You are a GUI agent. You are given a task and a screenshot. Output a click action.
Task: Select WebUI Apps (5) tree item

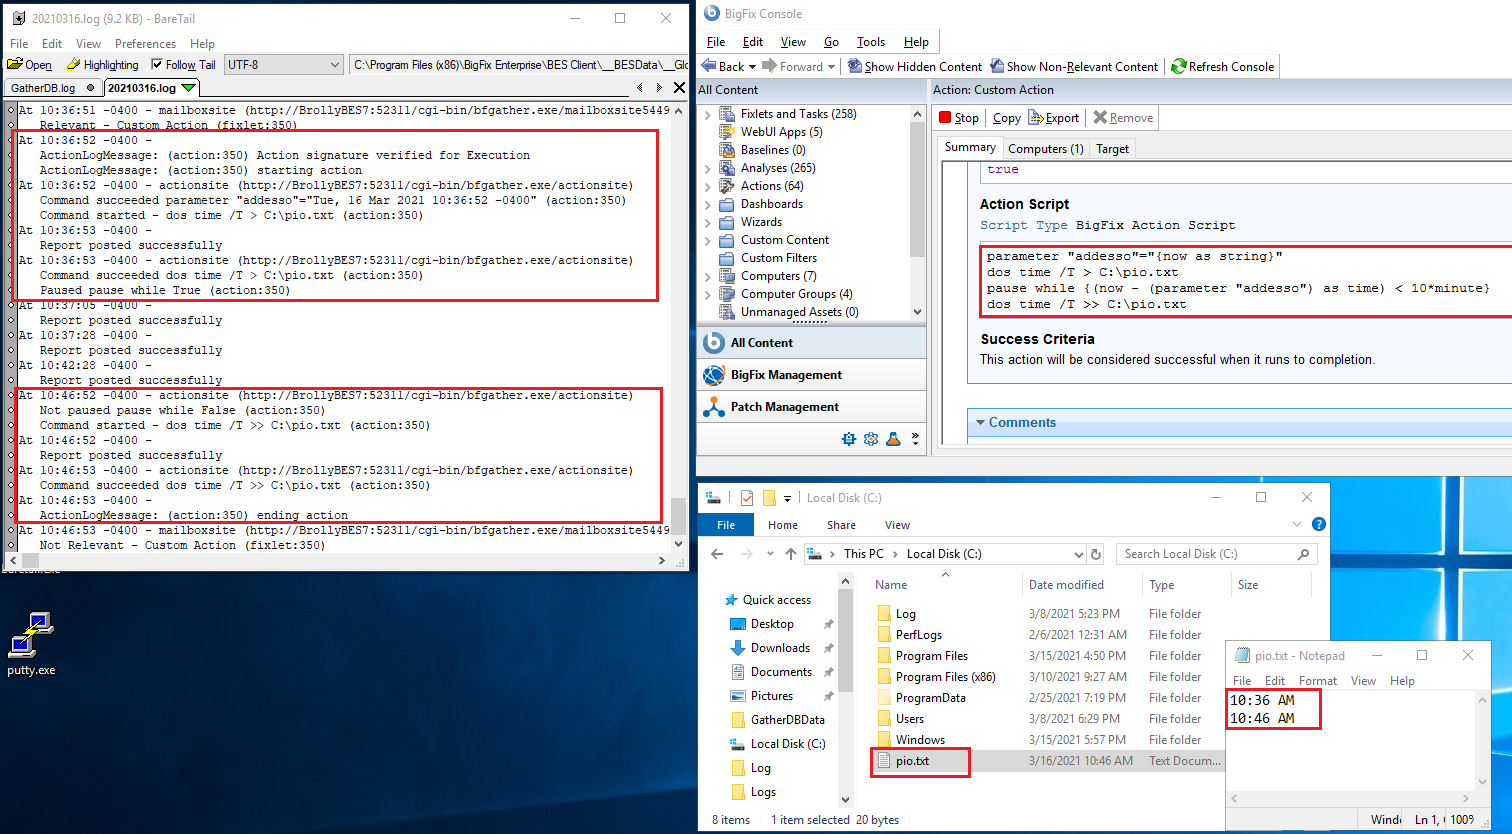781,132
